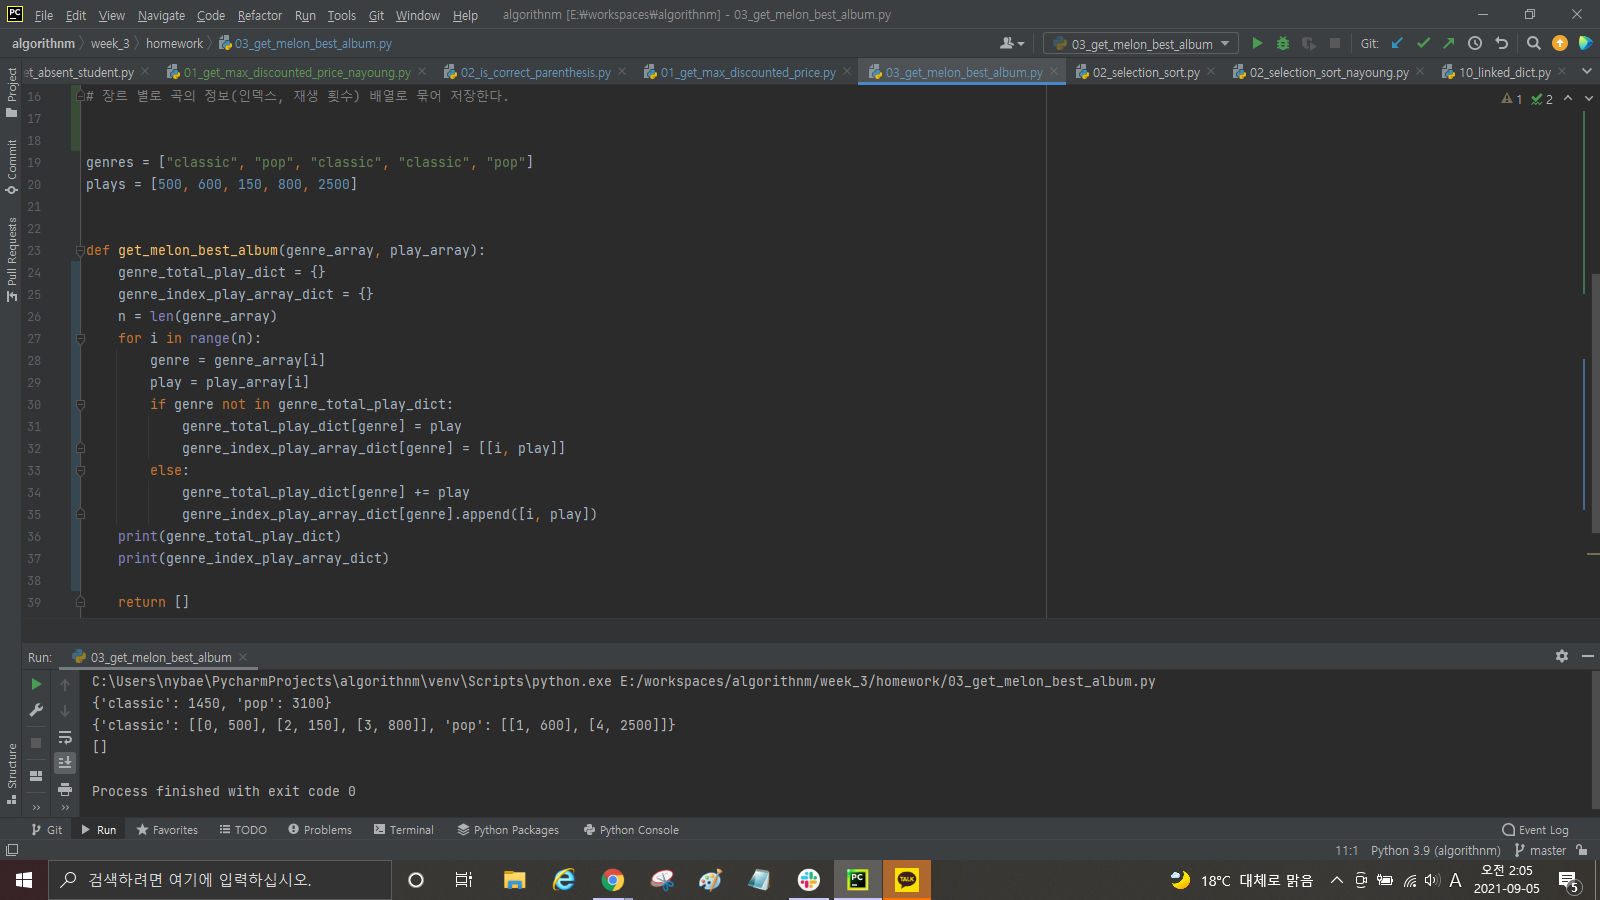Run the 03_get_melon_best_album configuration from the toolbar
Screen dimensions: 1600x900
coord(1257,43)
